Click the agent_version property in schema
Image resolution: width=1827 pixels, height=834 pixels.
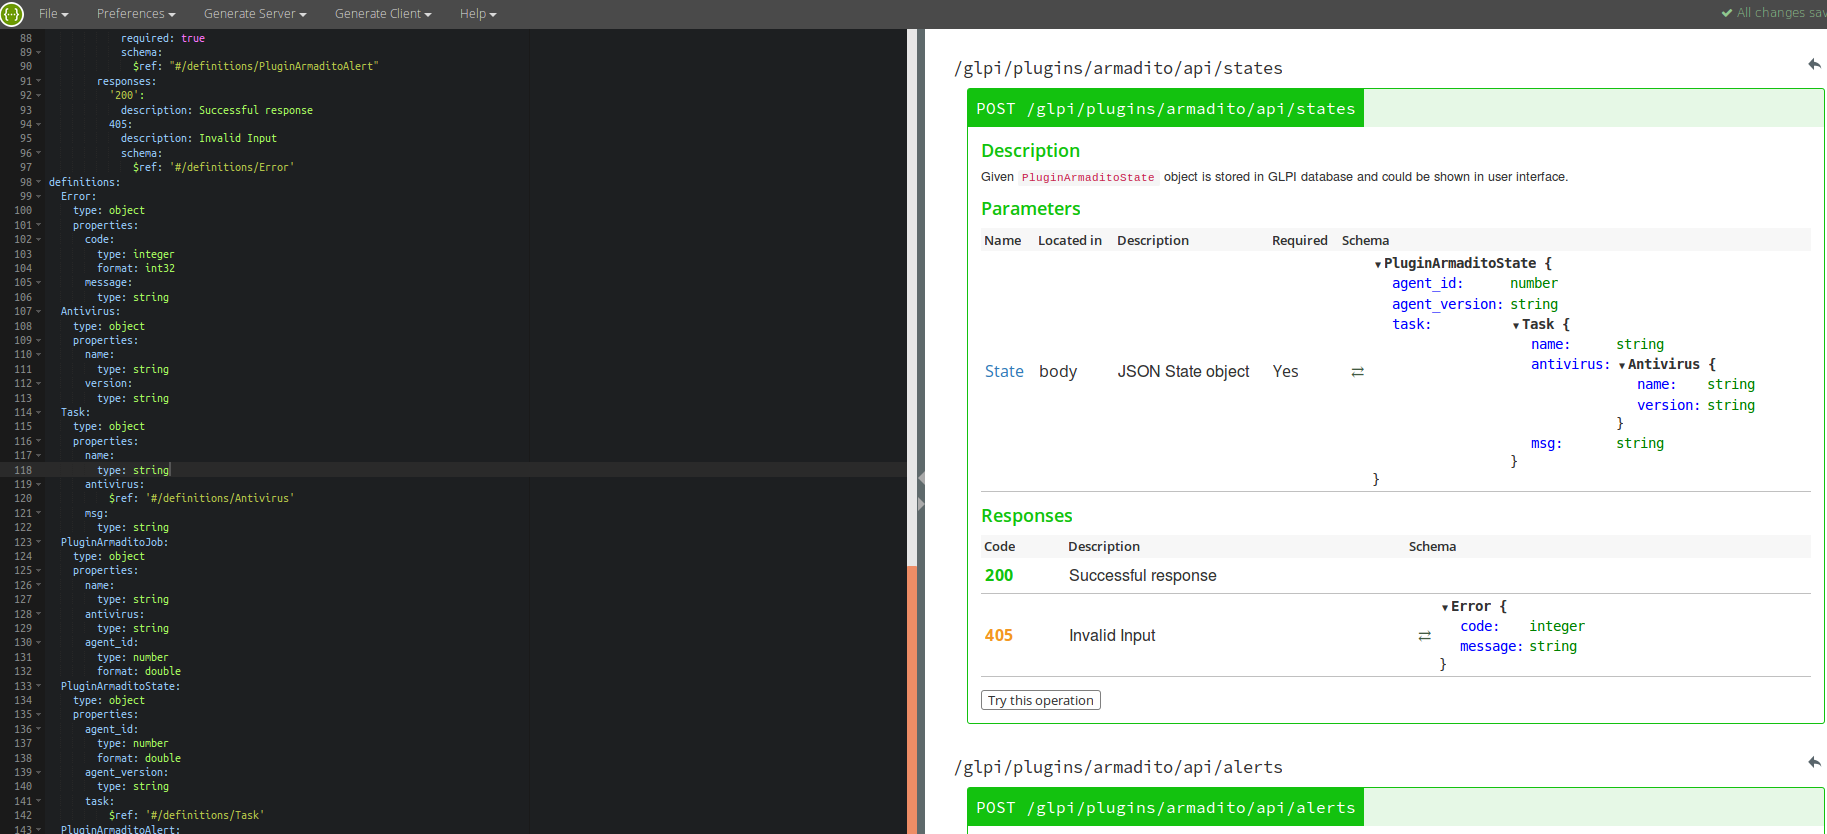click(x=1447, y=305)
